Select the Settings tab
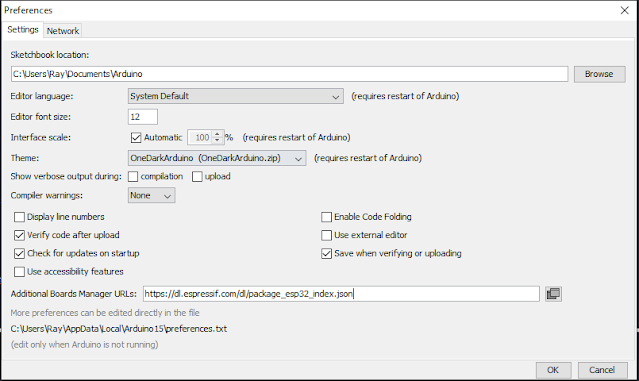The height and width of the screenshot is (381, 639). tap(23, 30)
